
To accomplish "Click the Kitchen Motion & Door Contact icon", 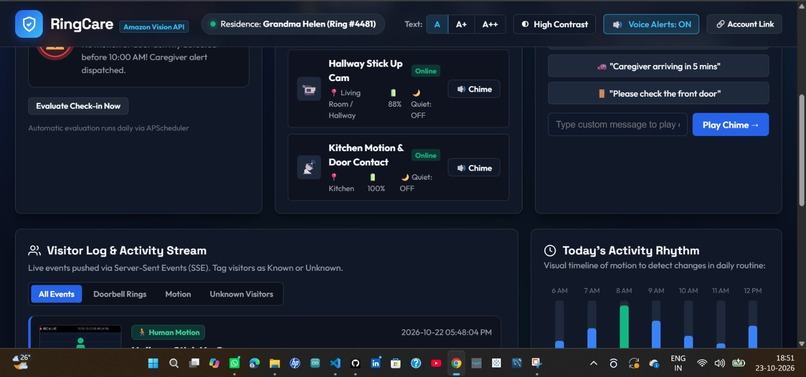I will (309, 168).
